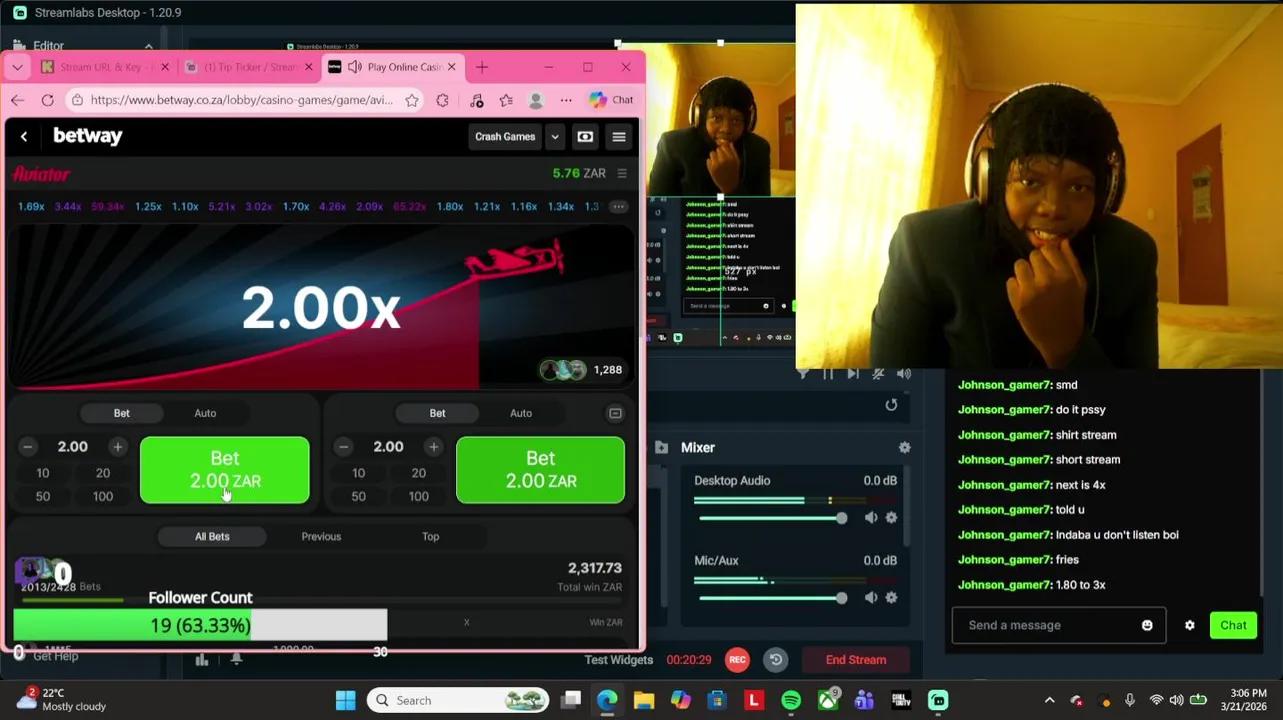The height and width of the screenshot is (720, 1283).
Task: Click the betway hamburger menu icon
Action: click(x=619, y=137)
